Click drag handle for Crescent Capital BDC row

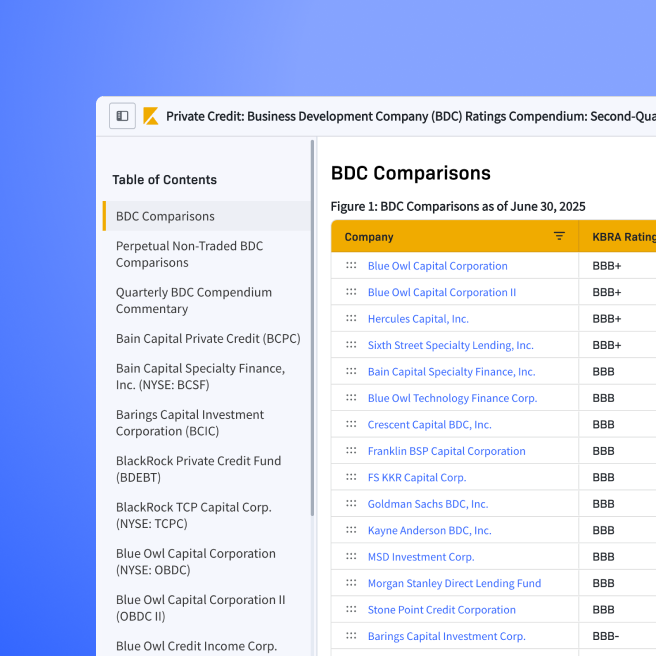pyautogui.click(x=351, y=424)
